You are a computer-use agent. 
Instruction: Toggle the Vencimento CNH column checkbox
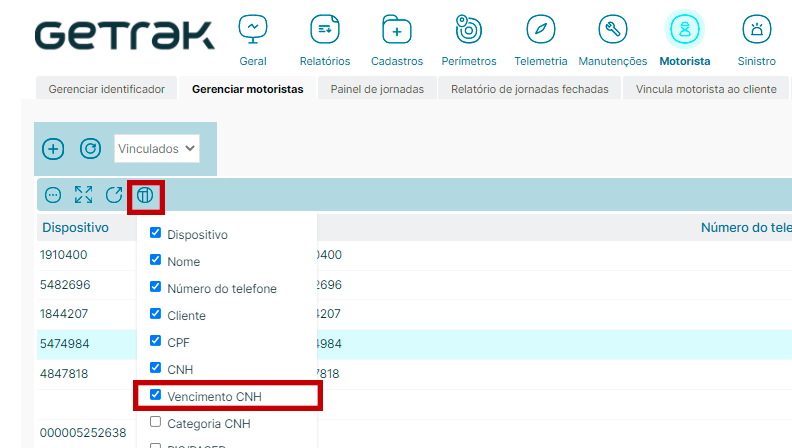[x=156, y=394]
